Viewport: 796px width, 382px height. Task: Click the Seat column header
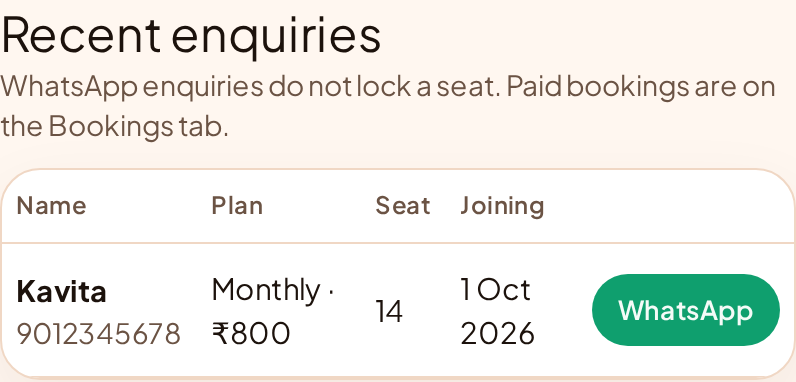(x=403, y=206)
